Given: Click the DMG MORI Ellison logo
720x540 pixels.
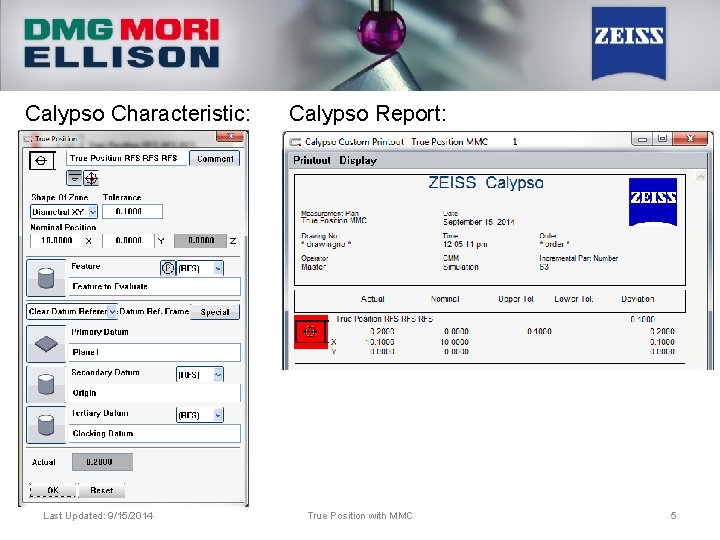Looking at the screenshot, I should (122, 43).
